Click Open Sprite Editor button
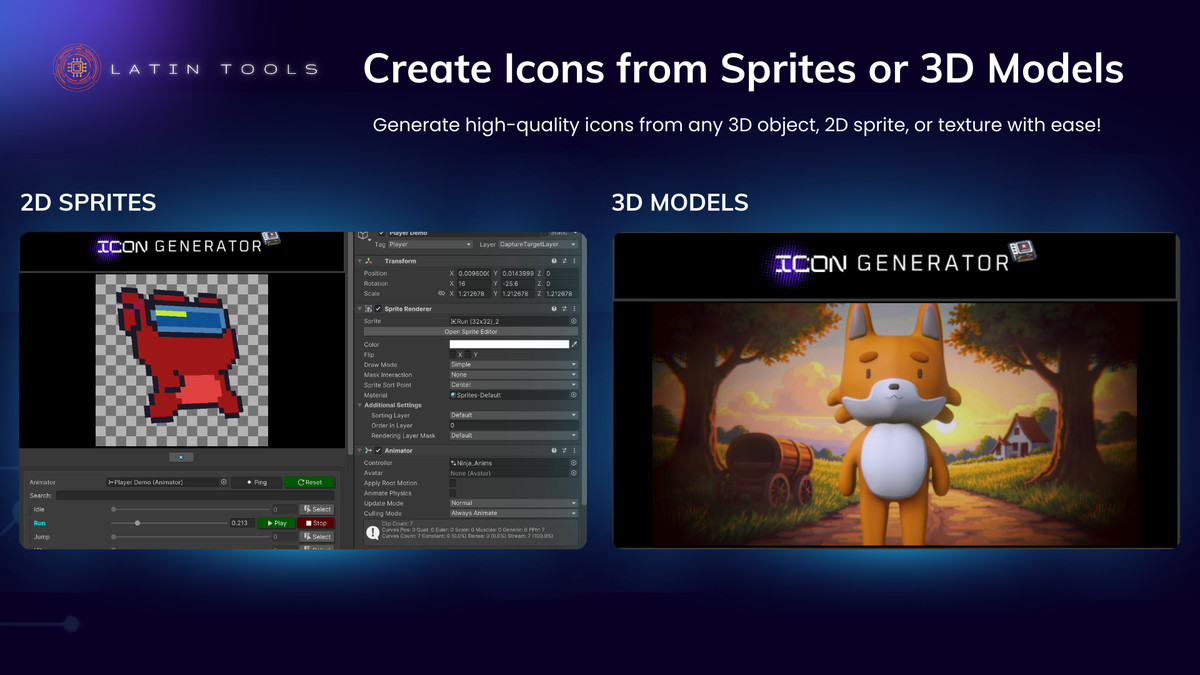The width and height of the screenshot is (1200, 675). coord(471,331)
